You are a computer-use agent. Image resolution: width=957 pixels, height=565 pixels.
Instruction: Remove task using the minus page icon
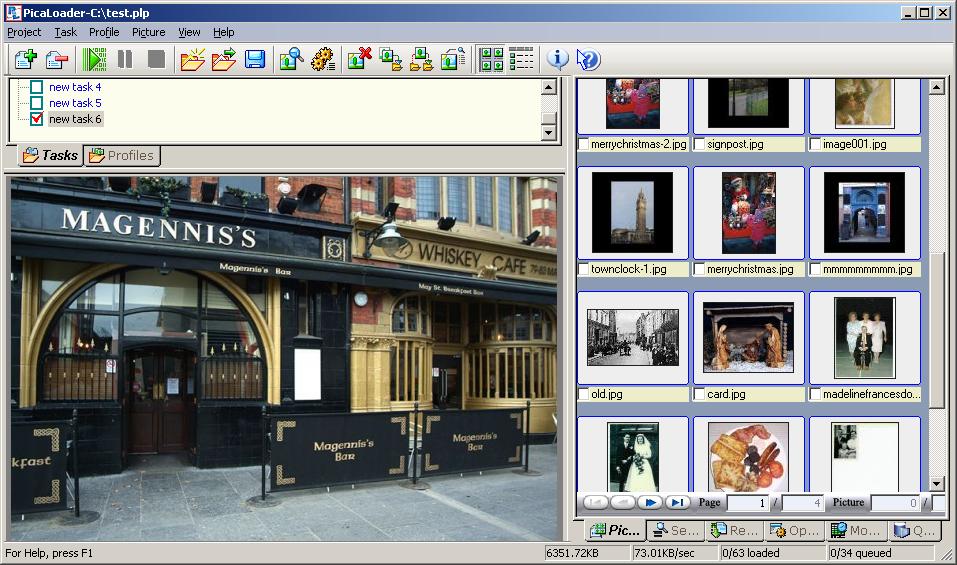[x=57, y=59]
